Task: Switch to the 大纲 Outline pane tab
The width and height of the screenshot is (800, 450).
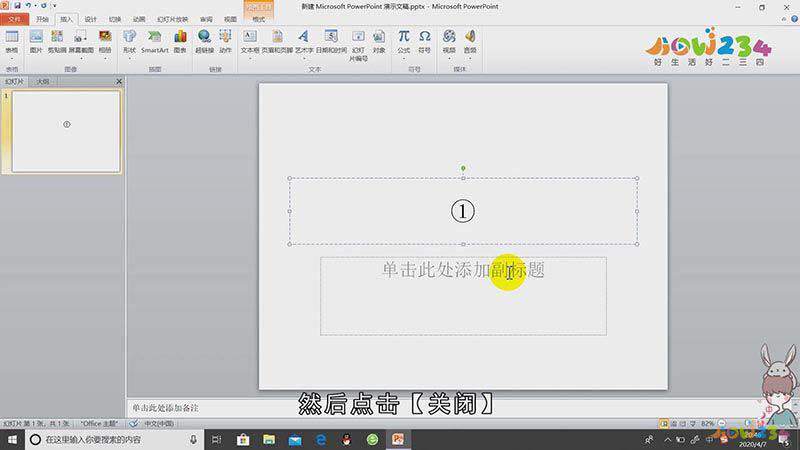Action: click(43, 82)
